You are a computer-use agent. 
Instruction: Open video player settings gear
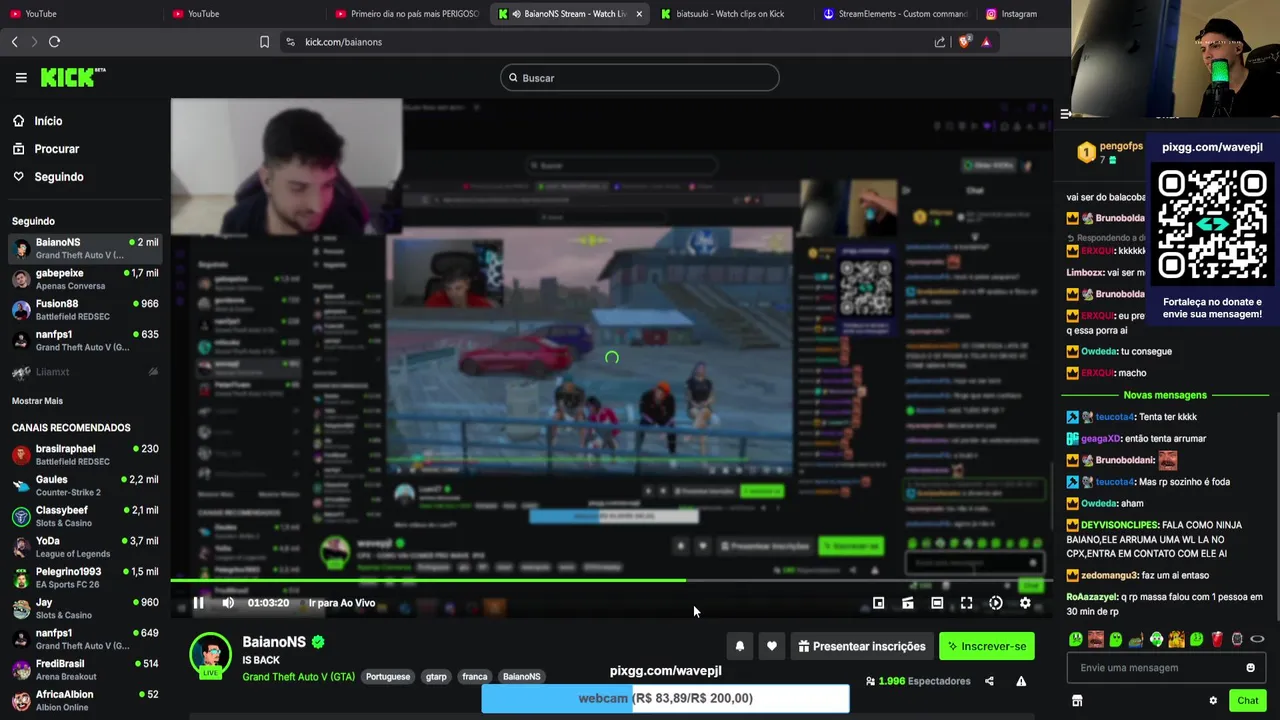pyautogui.click(x=1025, y=603)
